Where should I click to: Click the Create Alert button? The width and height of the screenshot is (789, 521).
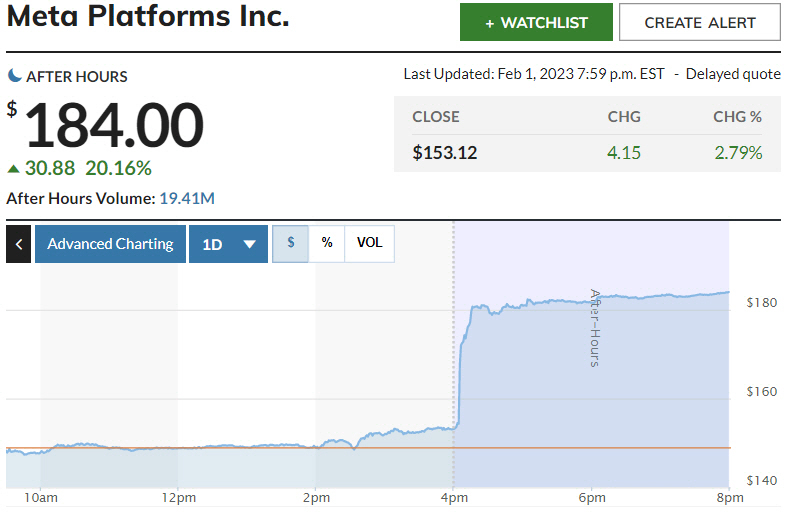(700, 22)
